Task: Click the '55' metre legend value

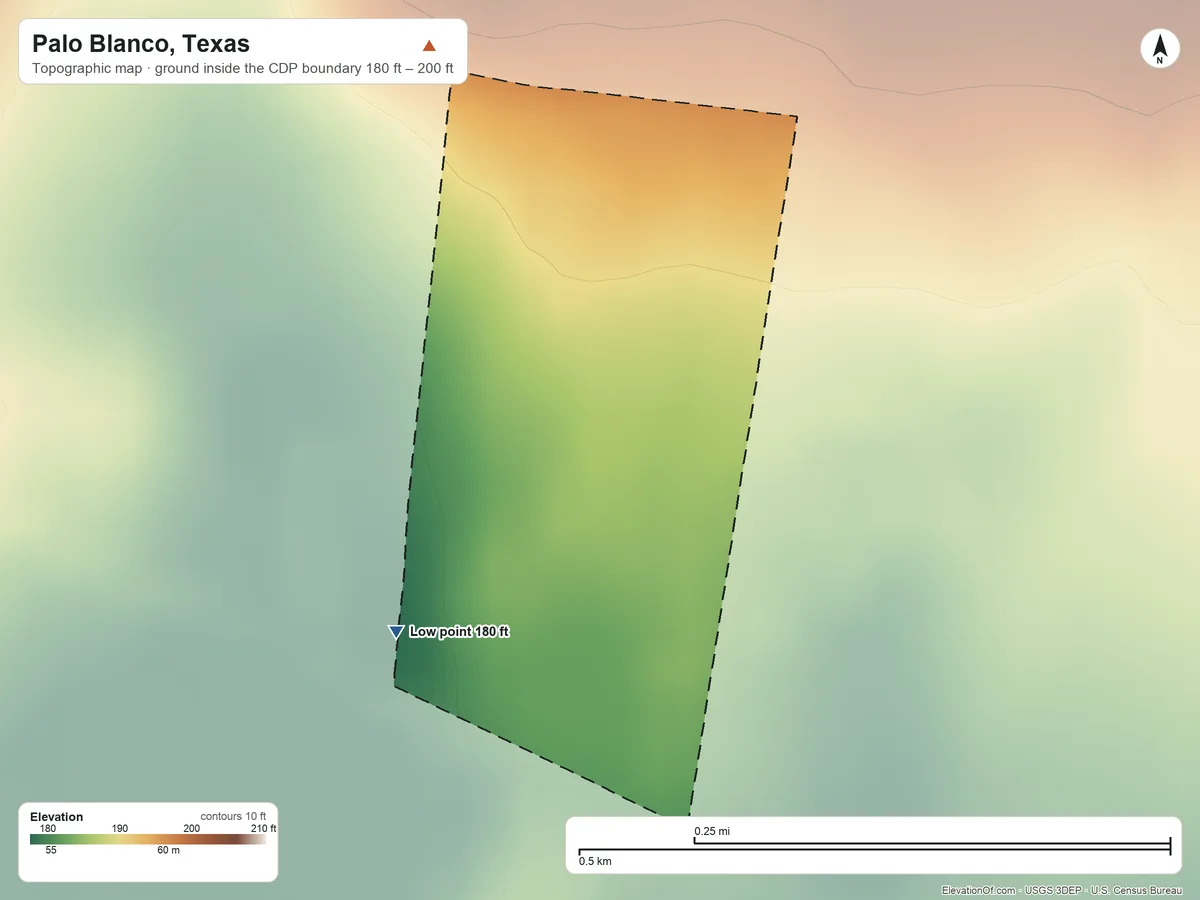Action: pos(51,850)
